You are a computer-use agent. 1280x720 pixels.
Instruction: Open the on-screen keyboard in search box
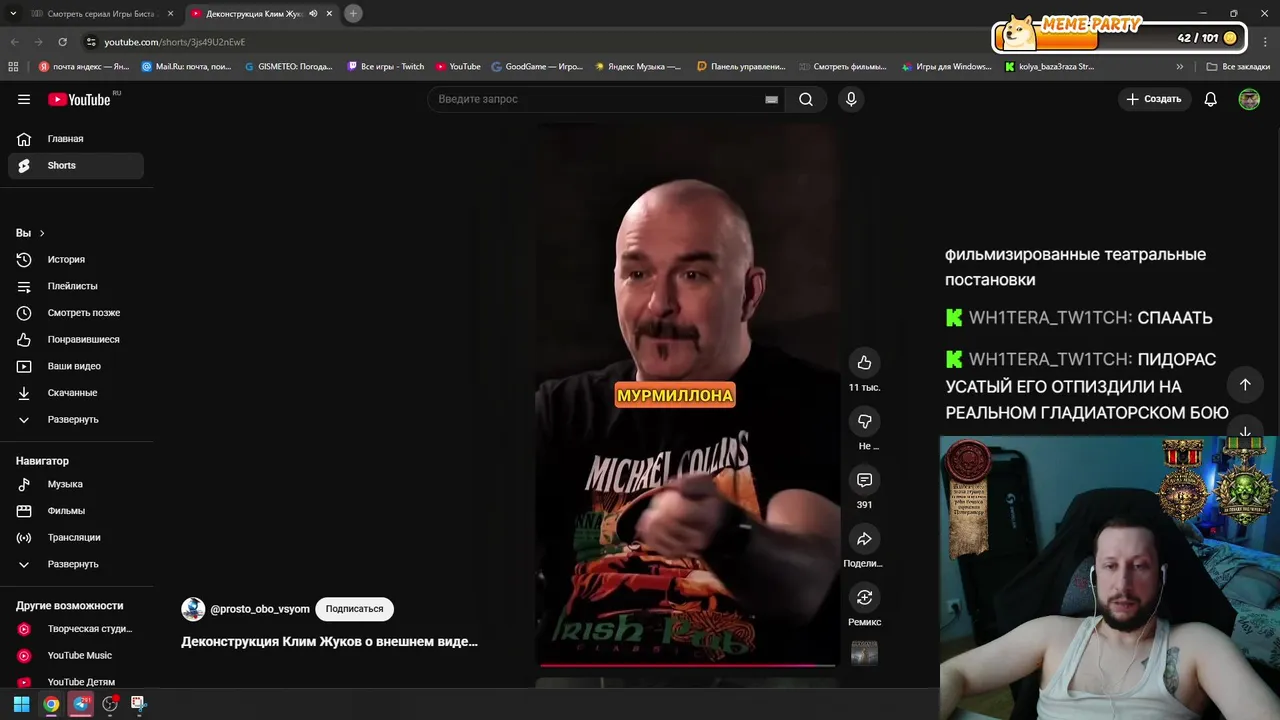click(x=771, y=99)
